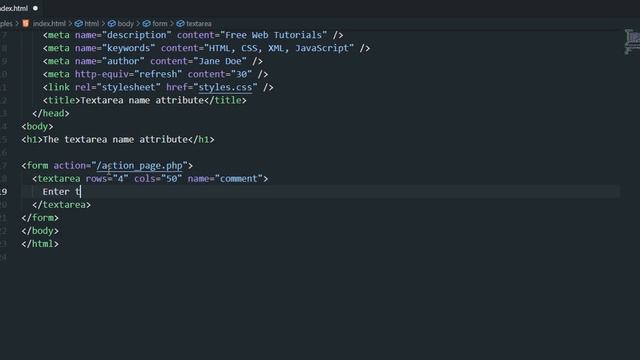The height and width of the screenshot is (360, 640).
Task: Click the closing </html> tag
Action: pyautogui.click(x=40, y=244)
